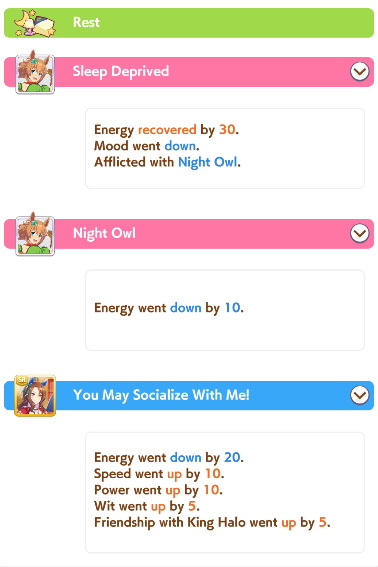Collapse the You May Socialize With Me section
Viewport: 378px width, 567px height.
[x=360, y=395]
